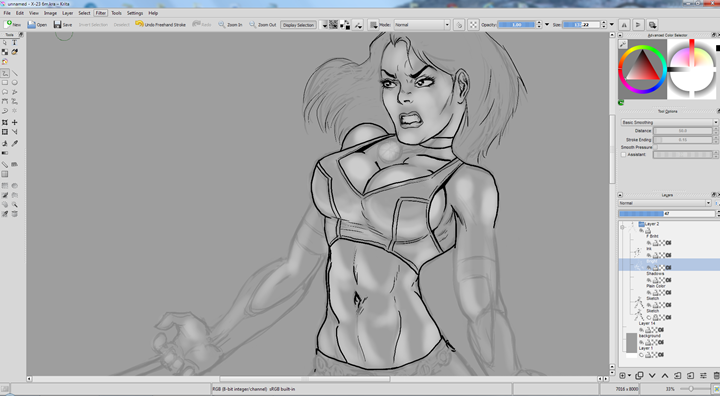Enable the Assistant checkbox
This screenshot has height=396, width=720.
point(624,155)
